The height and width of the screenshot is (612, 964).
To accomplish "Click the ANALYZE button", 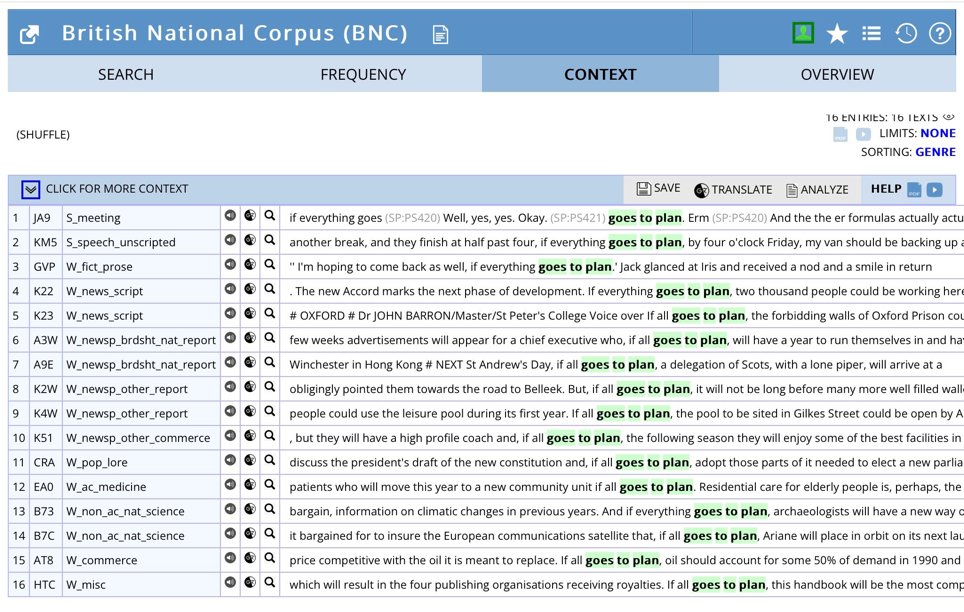I will pos(817,189).
